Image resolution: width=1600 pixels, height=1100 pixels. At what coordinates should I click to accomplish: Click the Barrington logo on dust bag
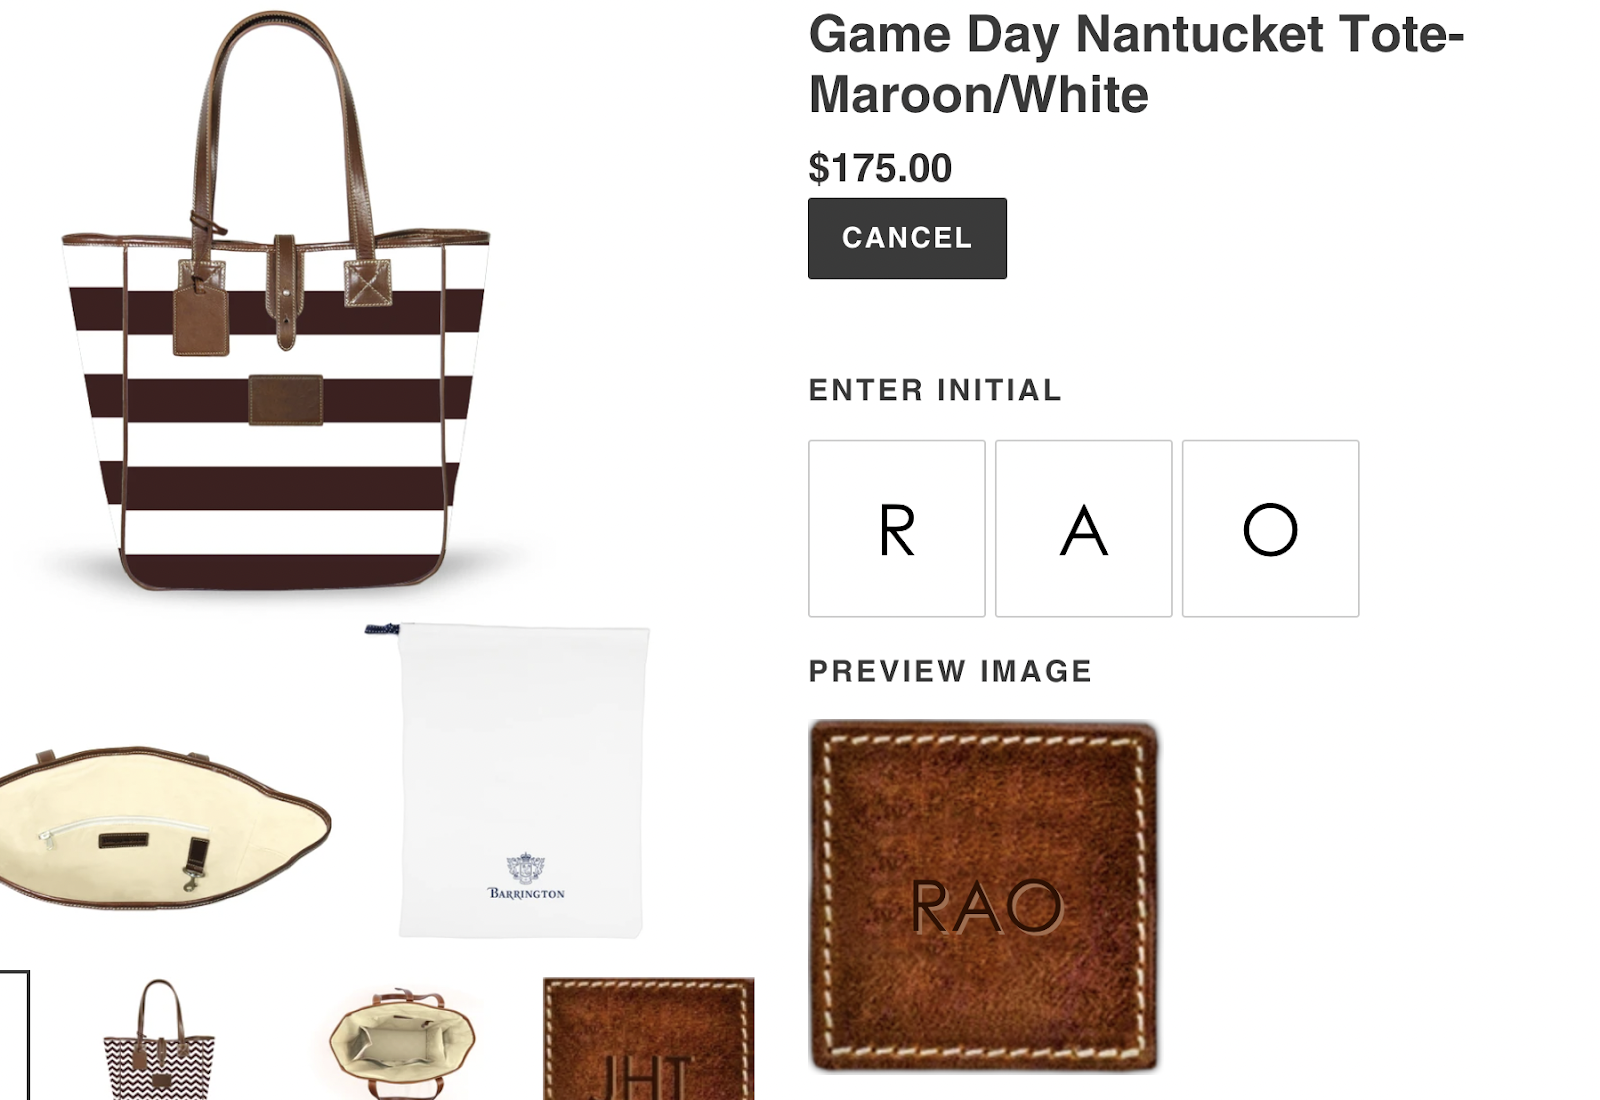coord(526,877)
